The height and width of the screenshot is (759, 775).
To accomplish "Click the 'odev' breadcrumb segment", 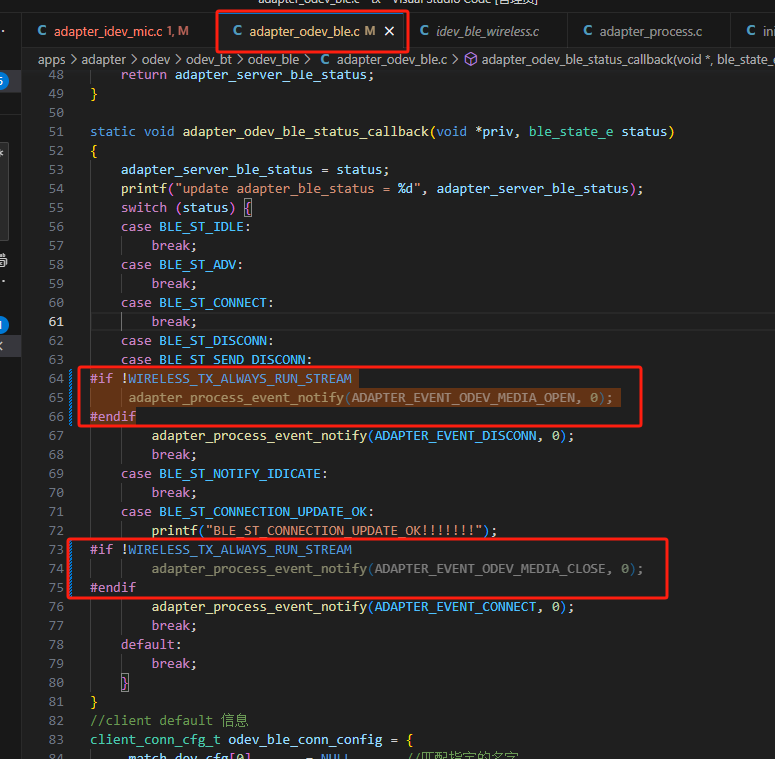I will [156, 60].
